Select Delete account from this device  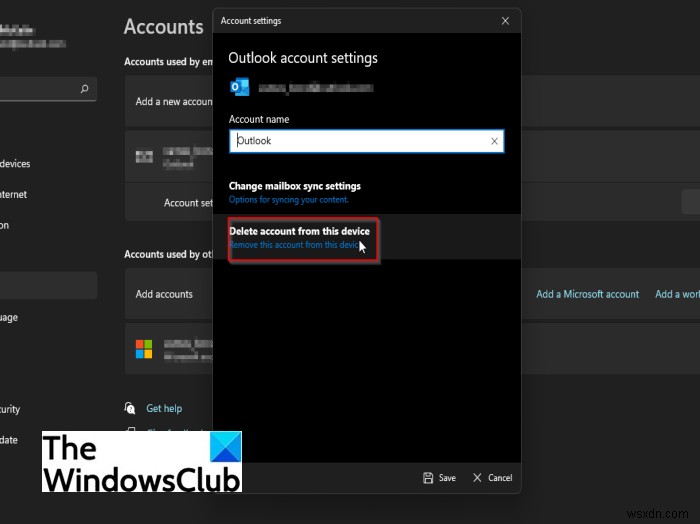pos(300,231)
